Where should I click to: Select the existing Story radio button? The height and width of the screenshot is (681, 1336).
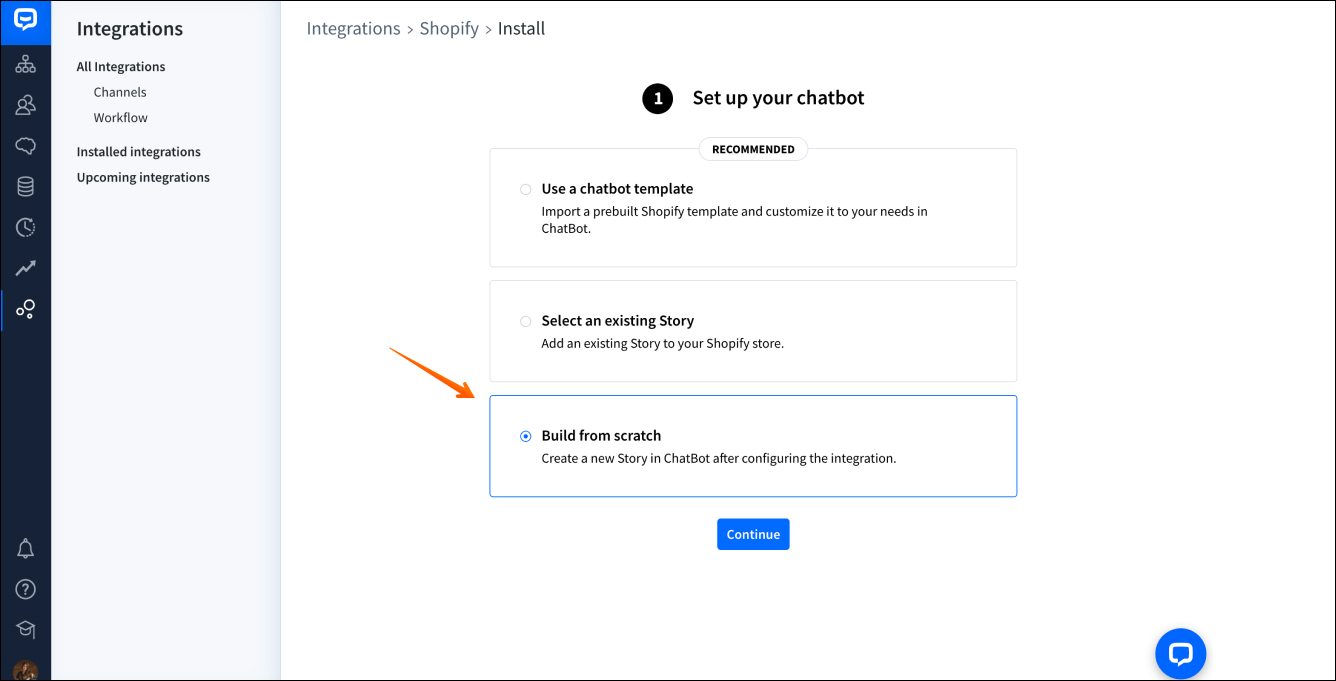tap(525, 321)
